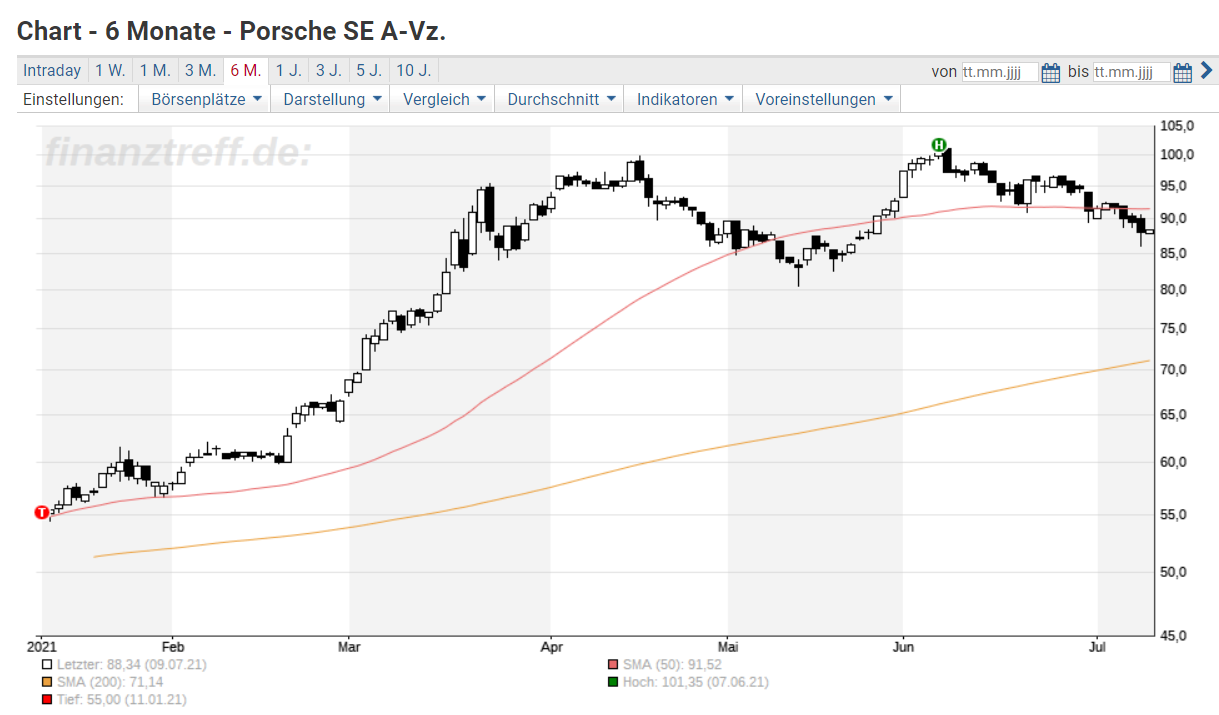Click the green H high marker on chart
1219x715 pixels.
click(x=939, y=145)
